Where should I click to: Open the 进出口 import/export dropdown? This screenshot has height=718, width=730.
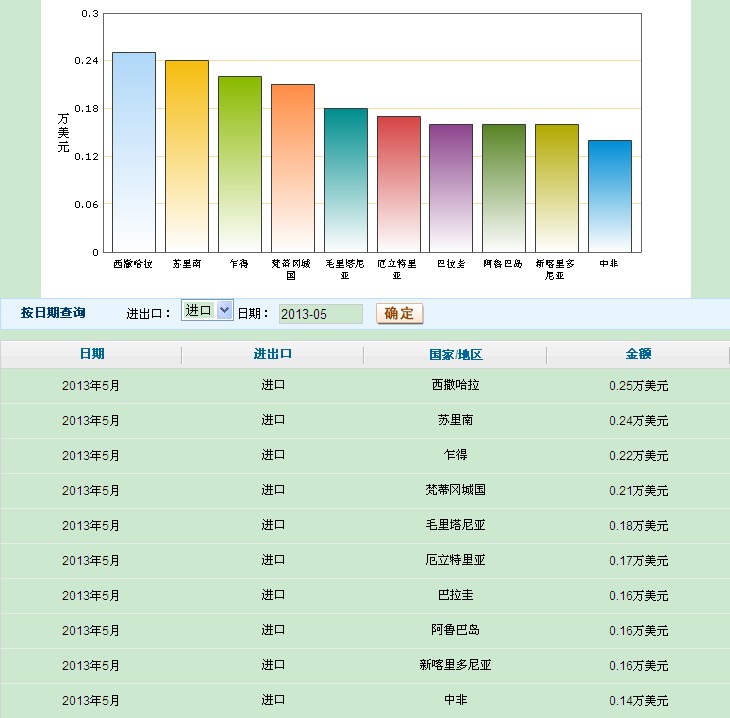point(207,311)
